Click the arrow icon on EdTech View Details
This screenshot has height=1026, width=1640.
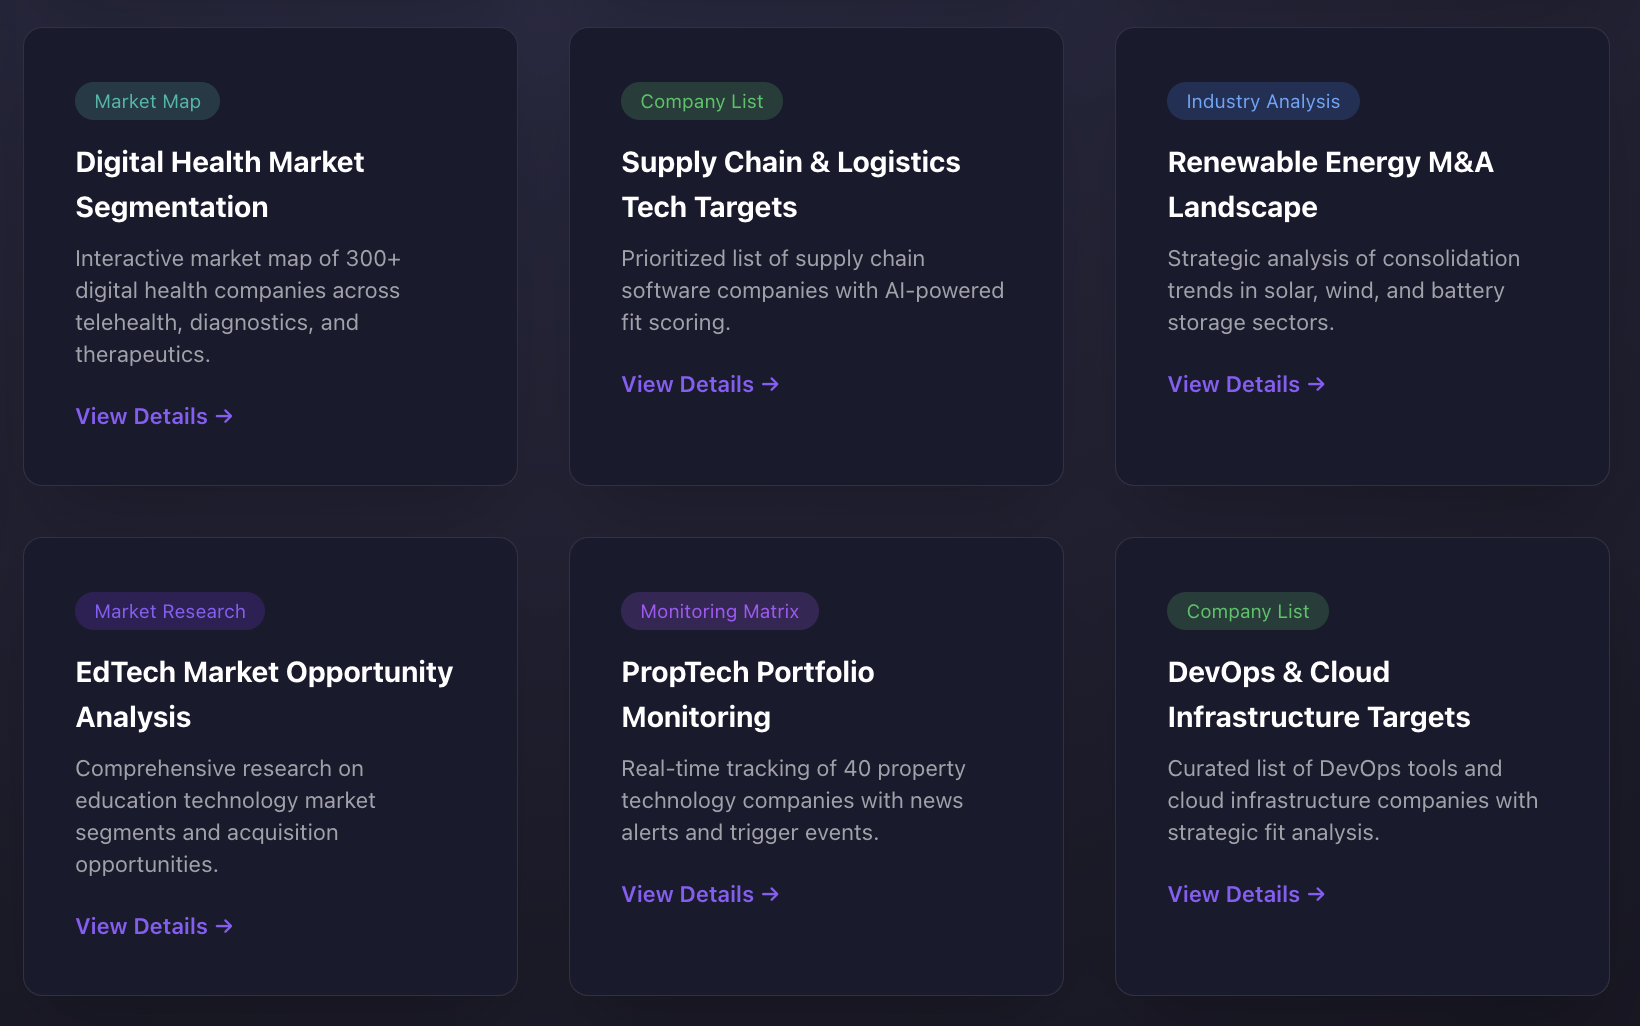[x=225, y=926]
